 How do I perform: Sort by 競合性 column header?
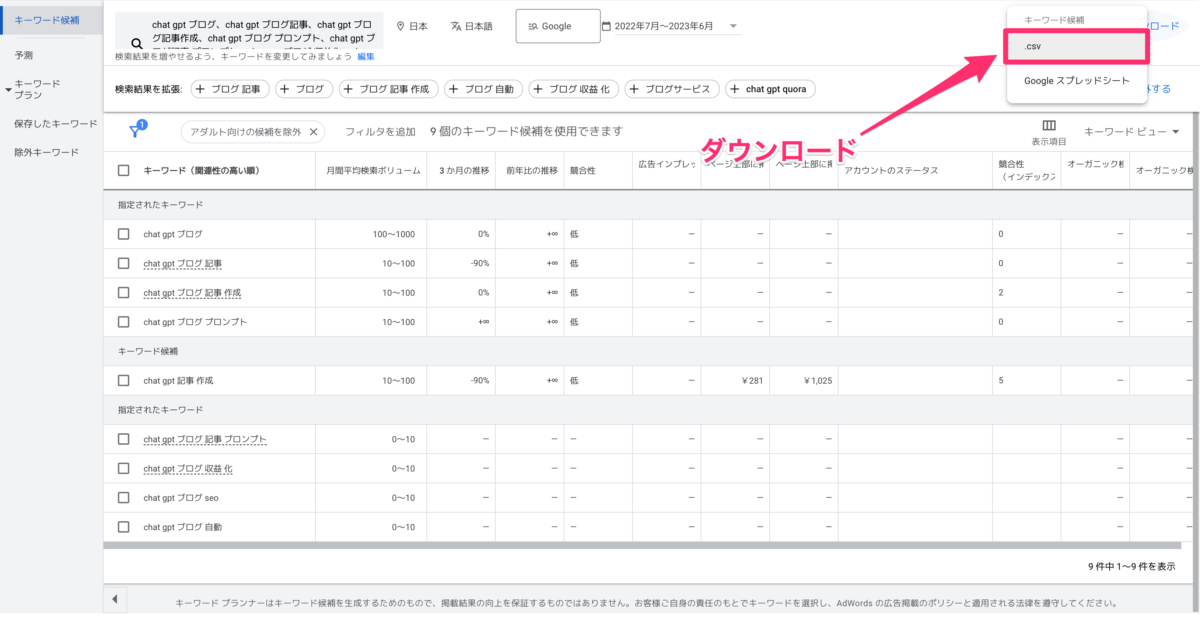point(582,171)
